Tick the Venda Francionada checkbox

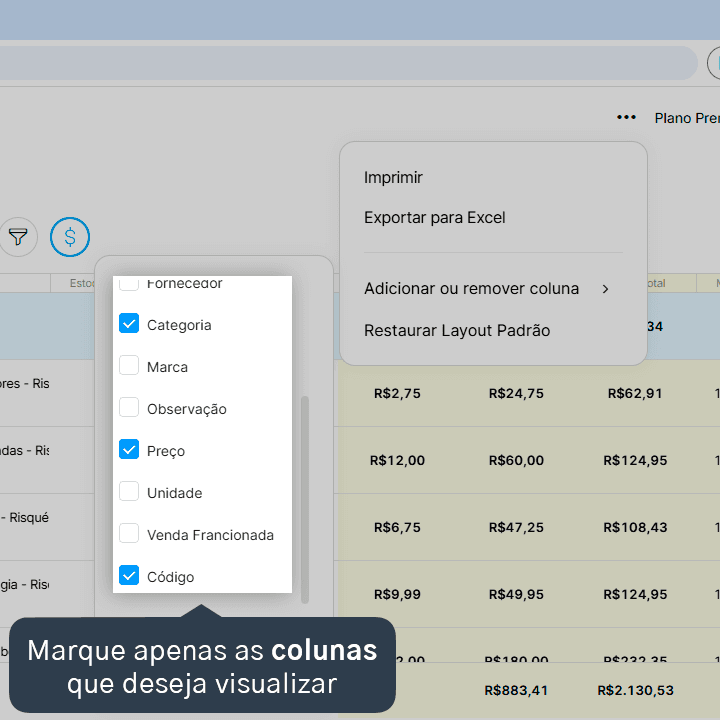[129, 534]
